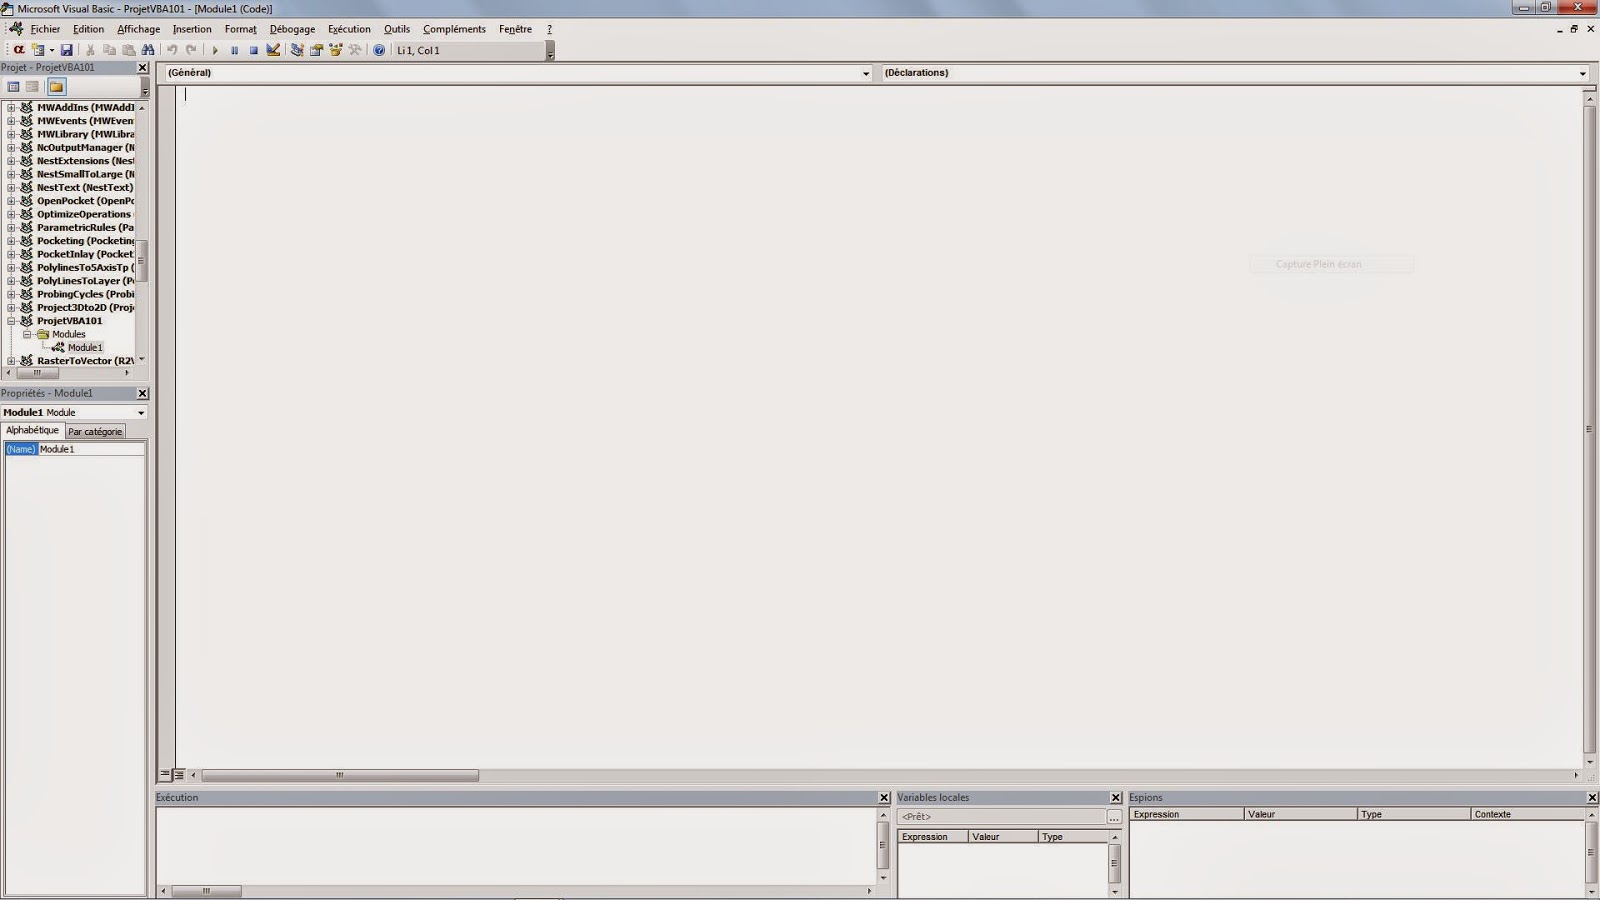Open the Fichier menu
This screenshot has width=1600, height=900.
(x=45, y=29)
